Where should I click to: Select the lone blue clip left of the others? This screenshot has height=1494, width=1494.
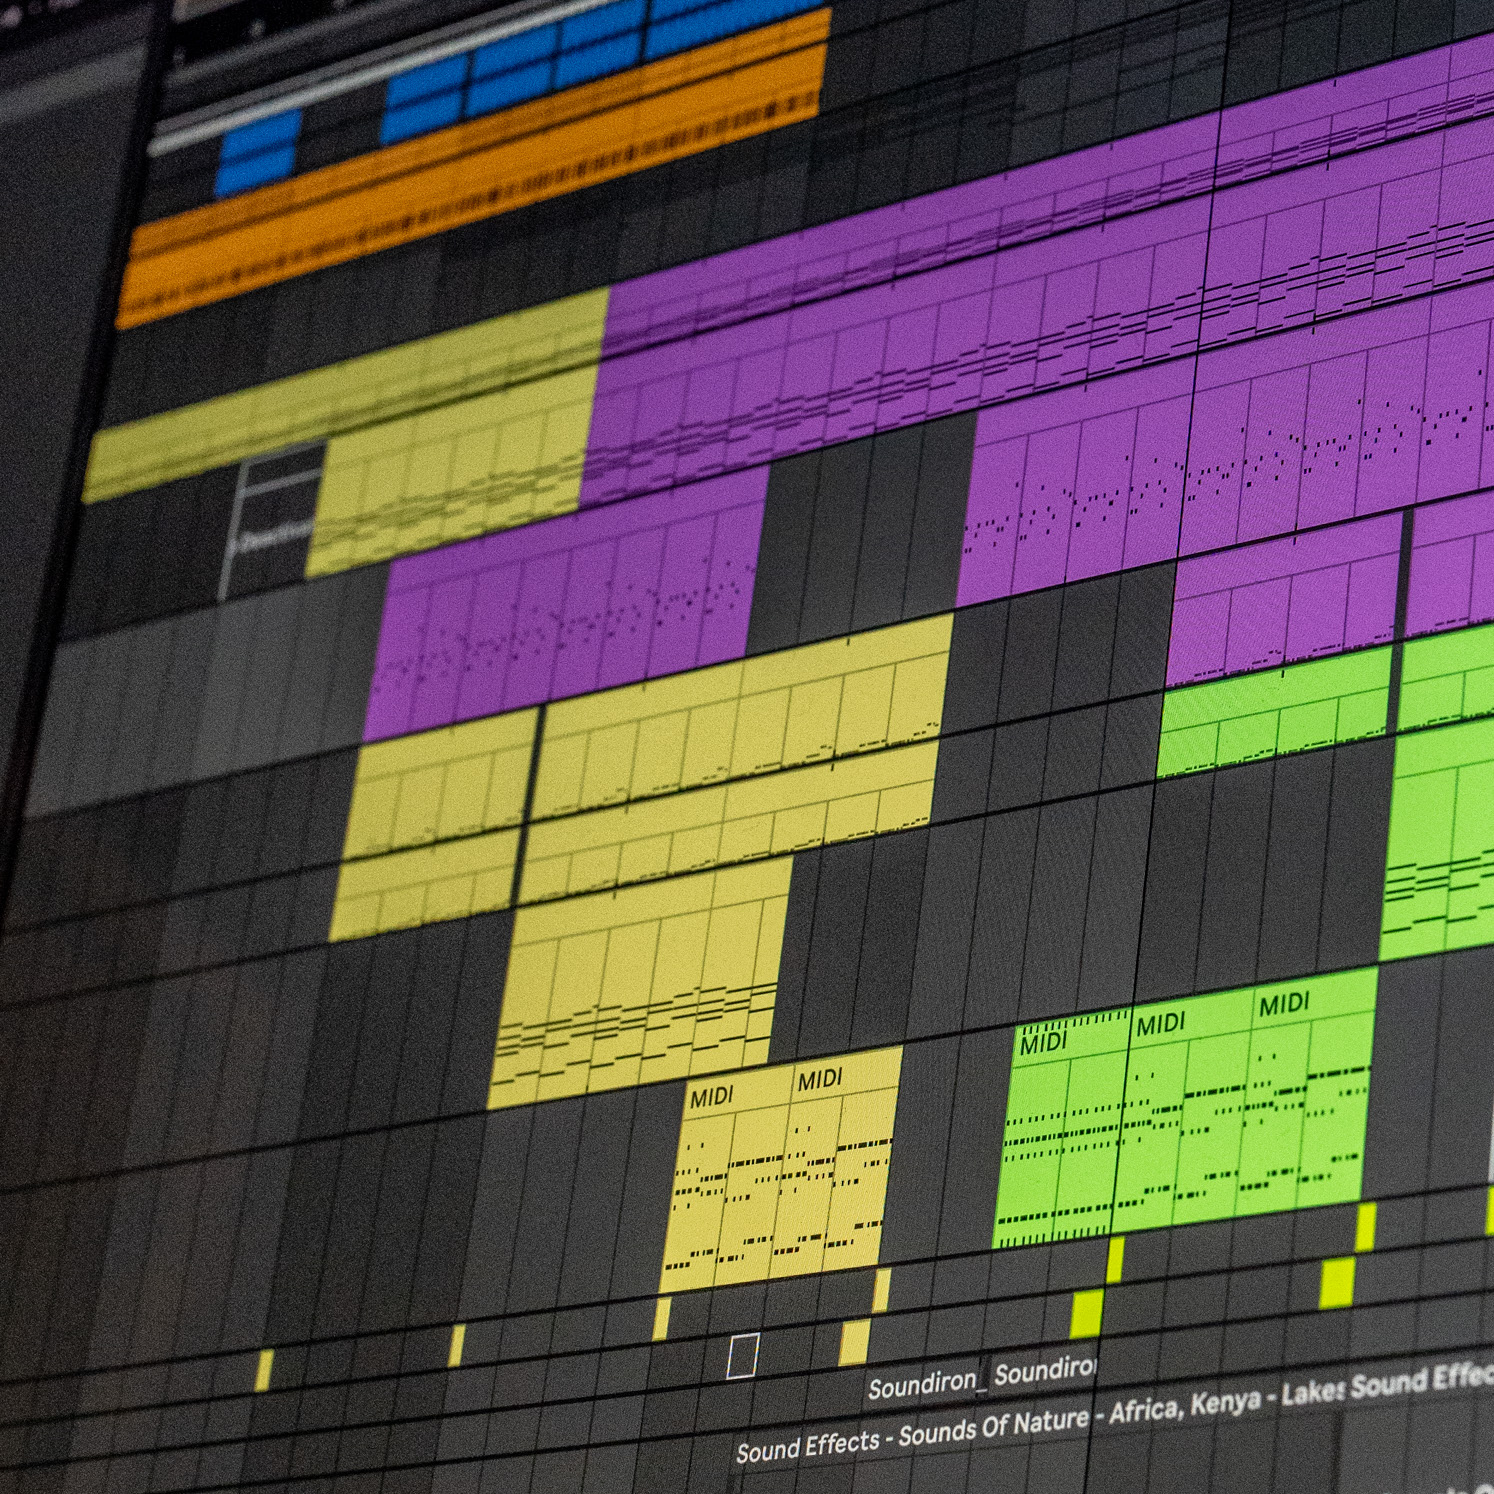[x=259, y=152]
